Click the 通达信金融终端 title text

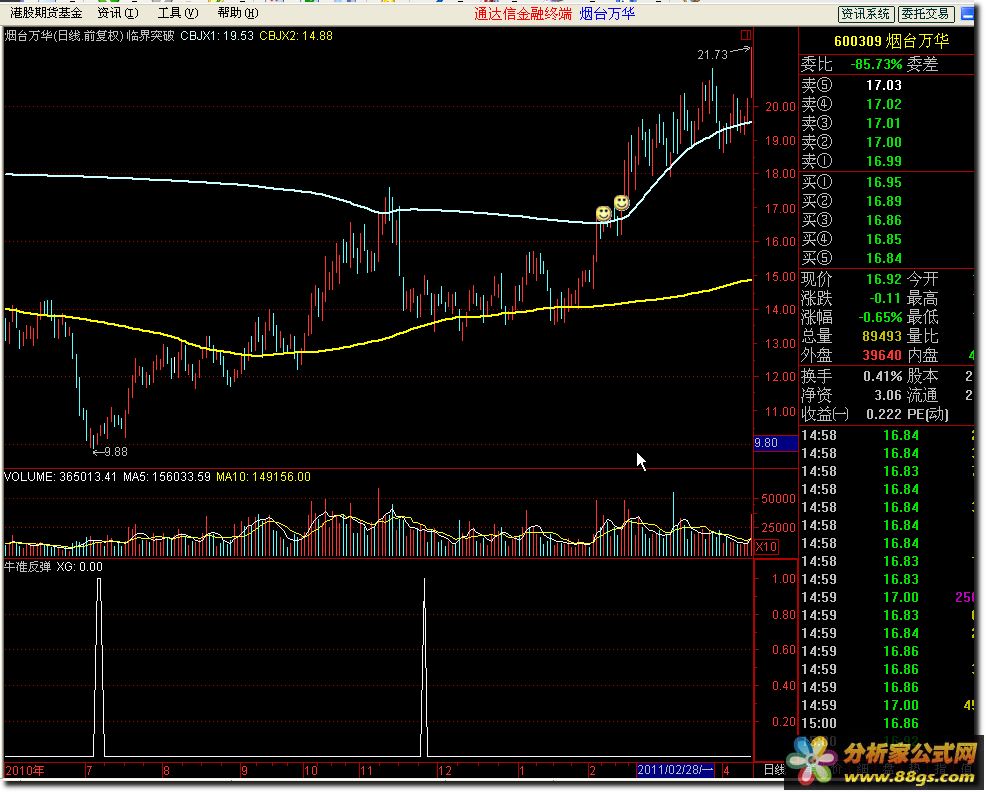[x=523, y=13]
